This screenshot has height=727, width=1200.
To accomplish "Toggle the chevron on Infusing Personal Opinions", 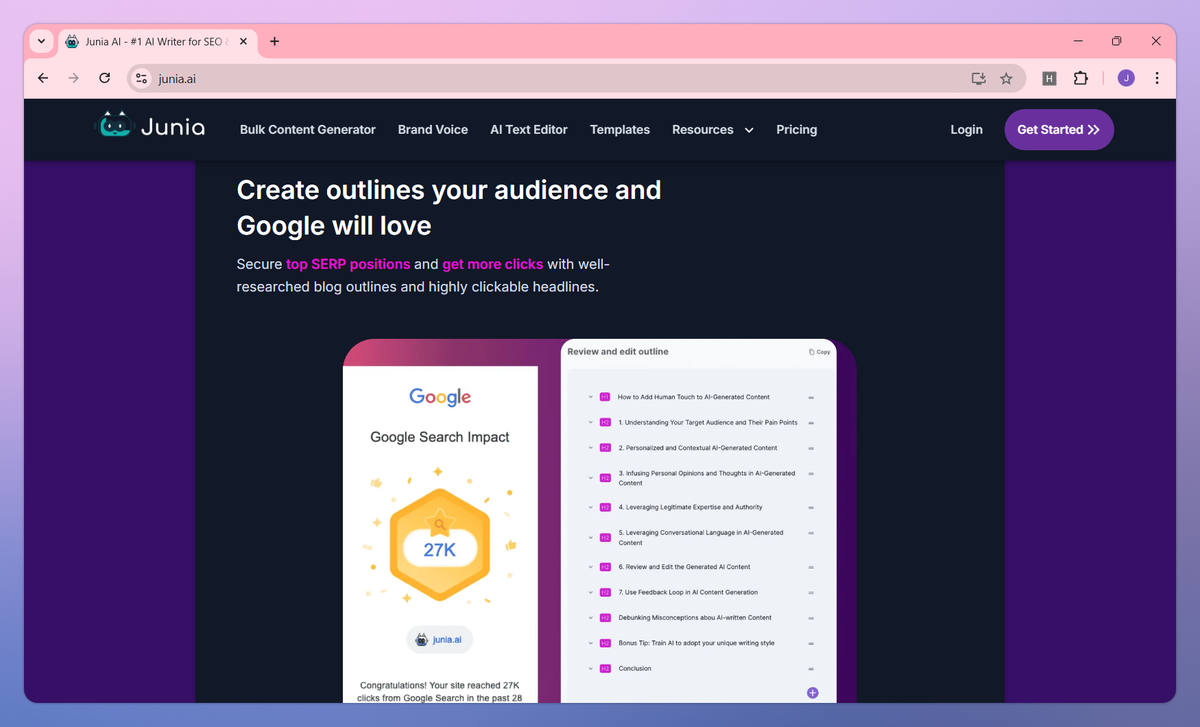I will (590, 478).
